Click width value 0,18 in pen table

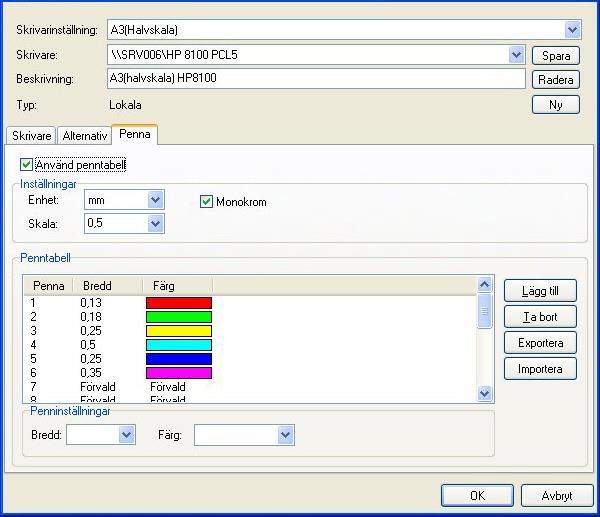point(91,317)
